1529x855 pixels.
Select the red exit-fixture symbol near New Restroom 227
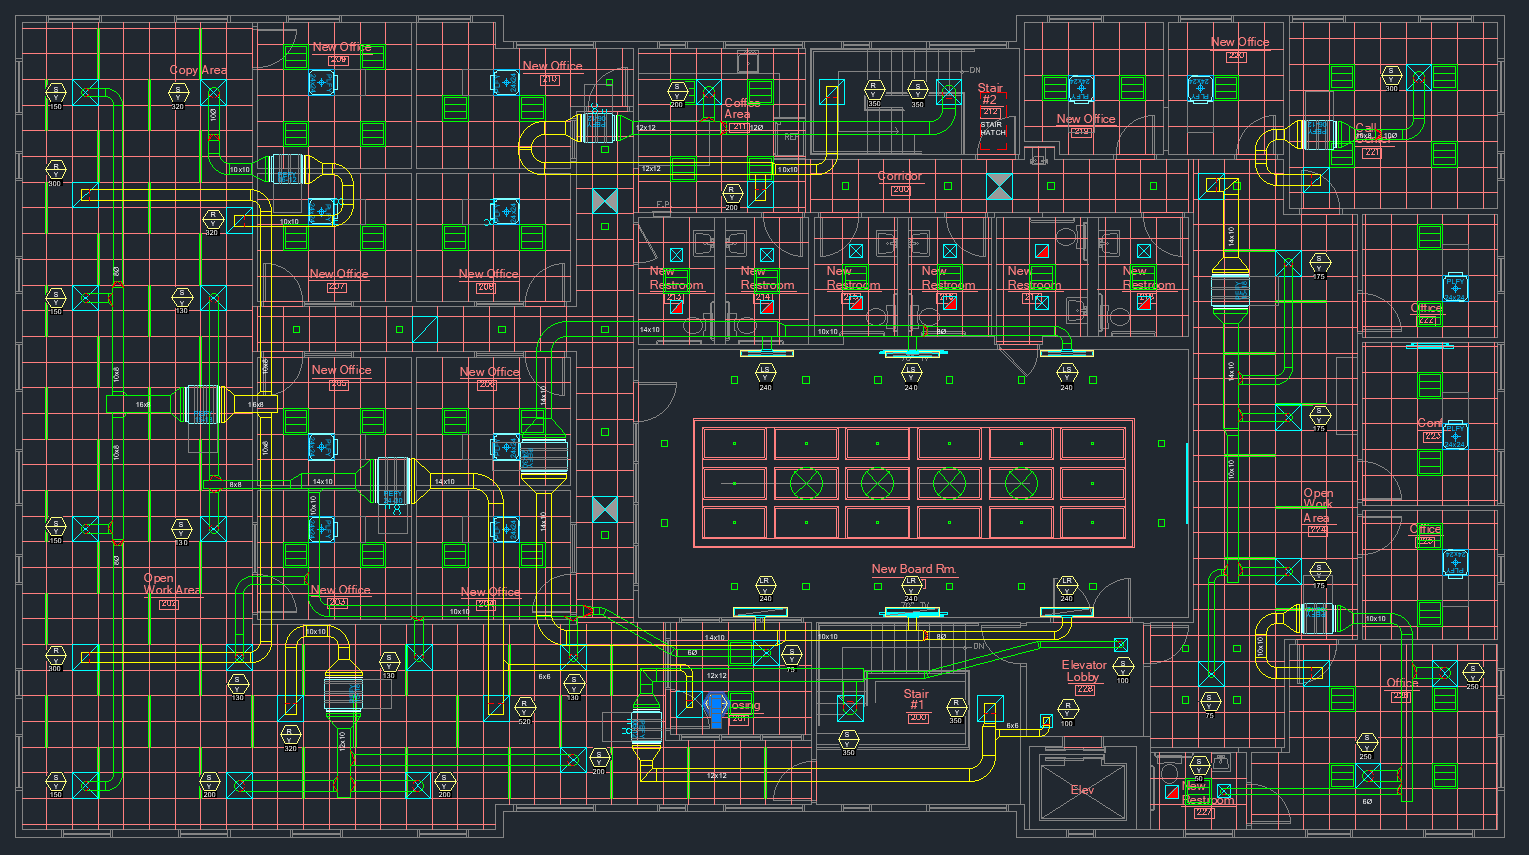pyautogui.click(x=1172, y=792)
